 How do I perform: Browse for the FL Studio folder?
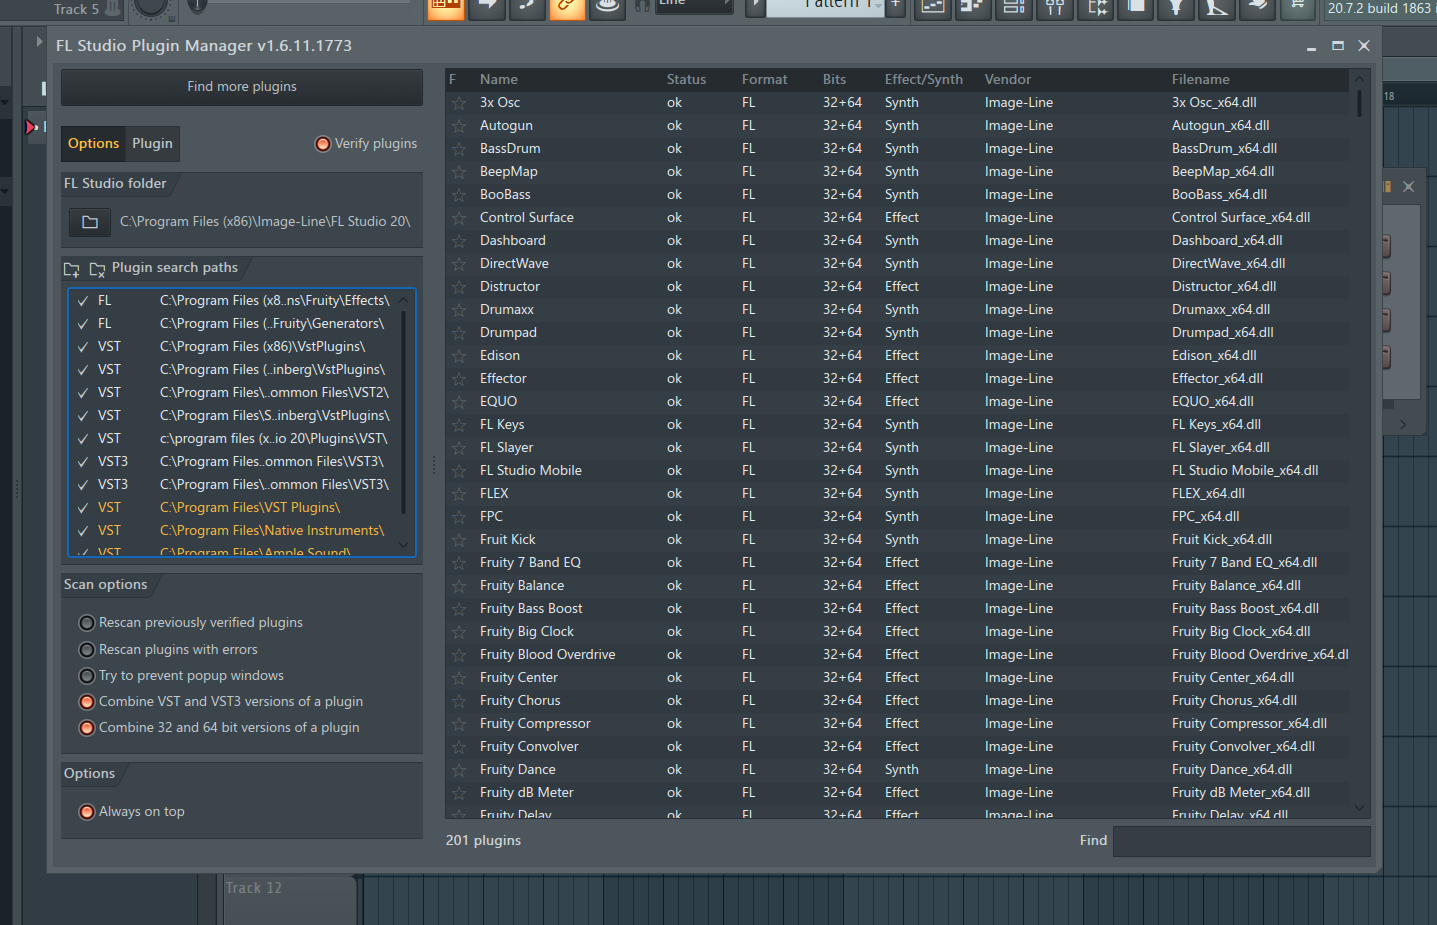90,222
